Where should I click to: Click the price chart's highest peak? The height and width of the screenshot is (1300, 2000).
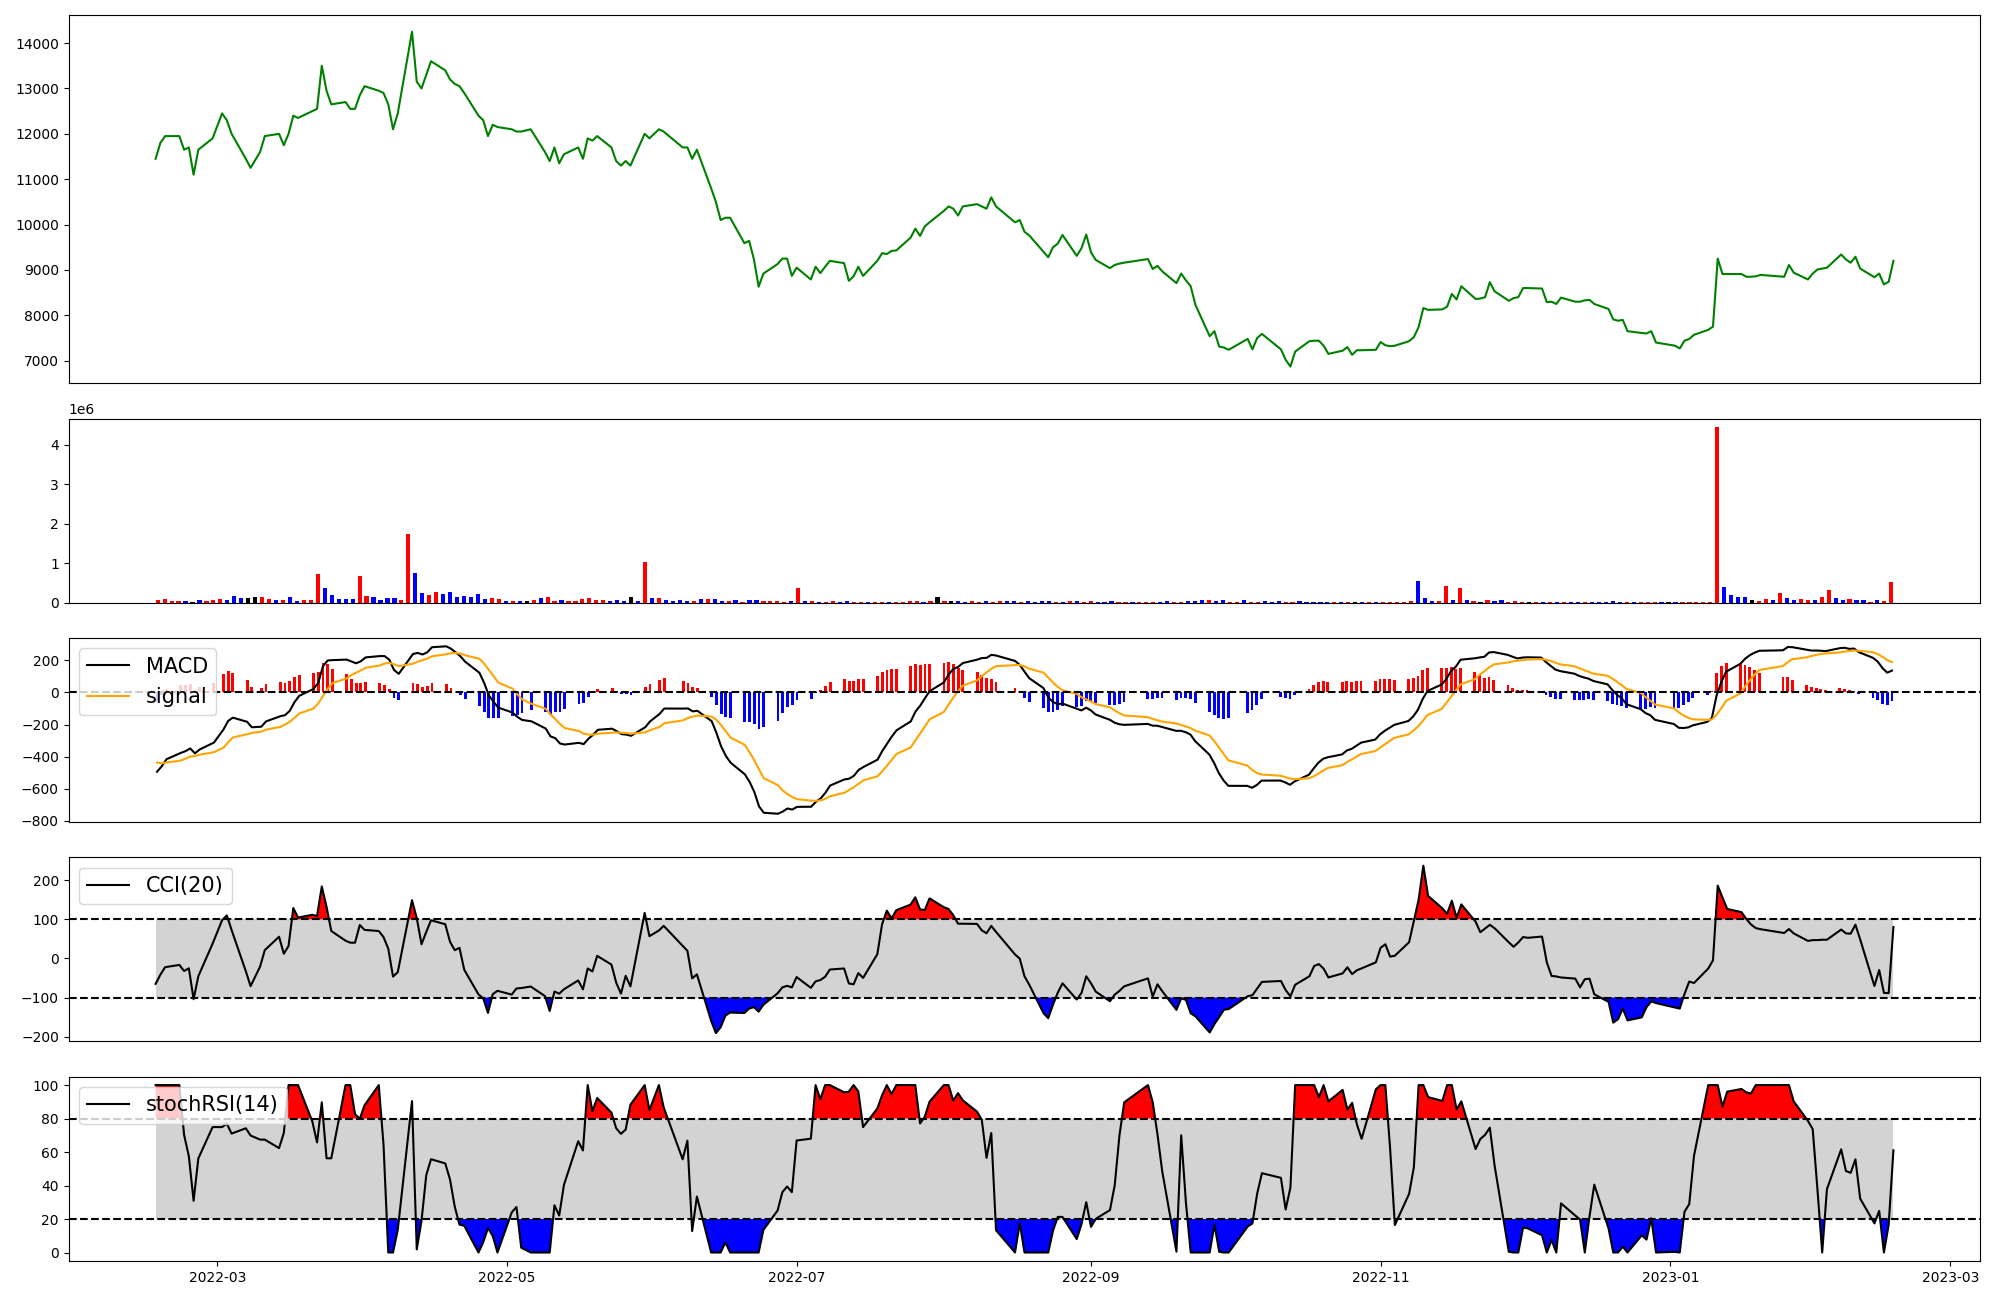[412, 32]
